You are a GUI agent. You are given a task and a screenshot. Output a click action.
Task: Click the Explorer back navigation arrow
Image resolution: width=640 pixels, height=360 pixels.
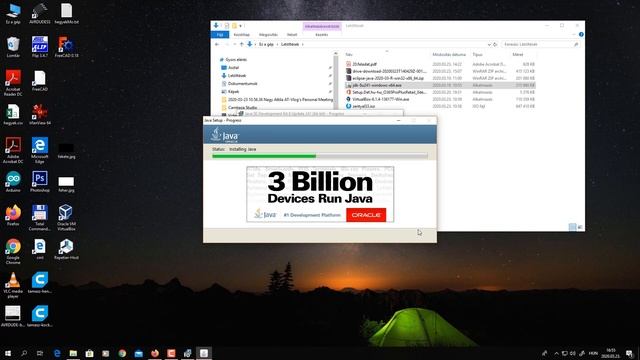pos(217,44)
